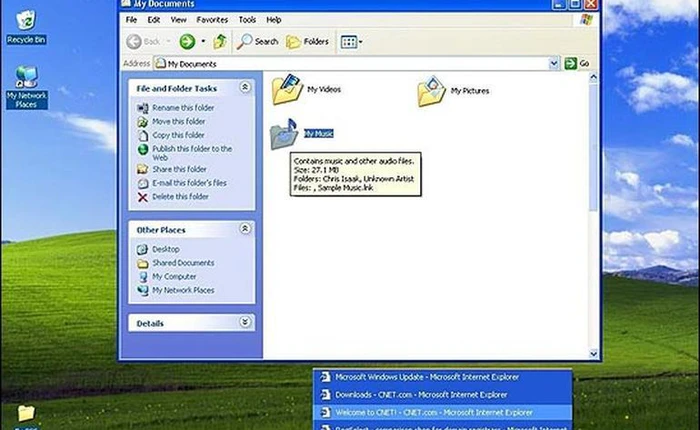
Task: Click the Desktop icon in Other Places
Action: coord(142,249)
